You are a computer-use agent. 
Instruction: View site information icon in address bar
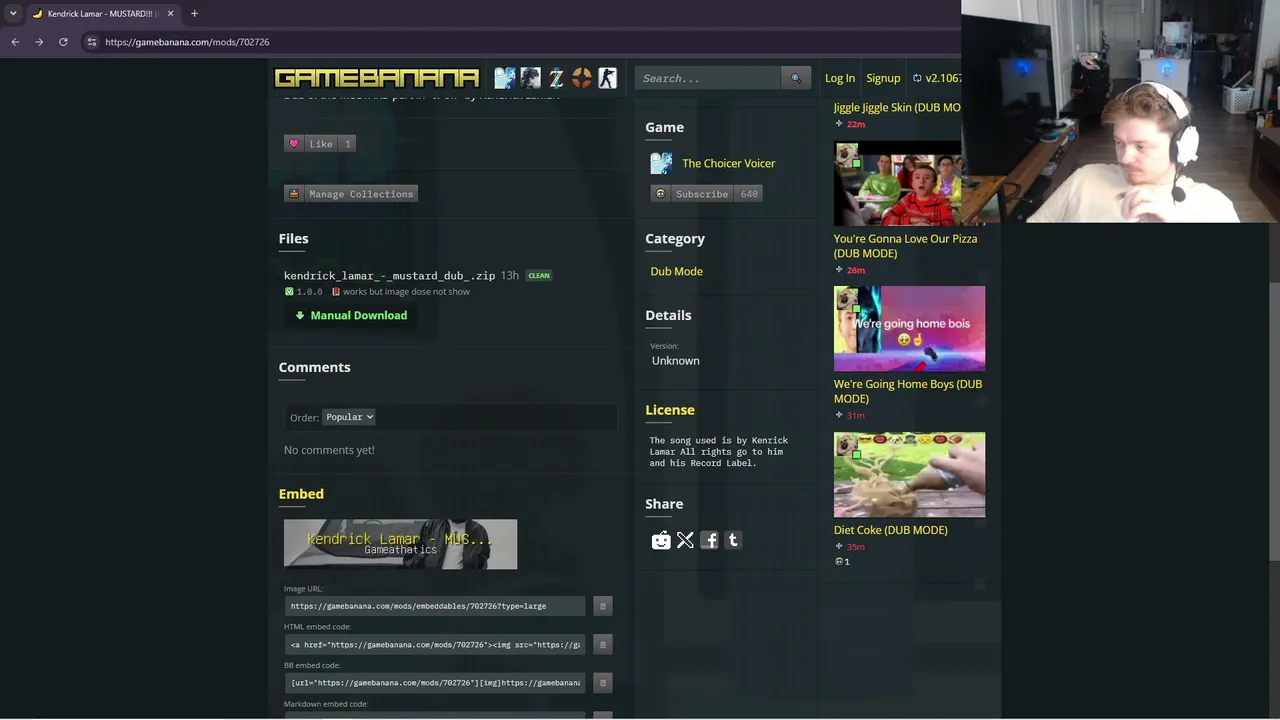[91, 42]
